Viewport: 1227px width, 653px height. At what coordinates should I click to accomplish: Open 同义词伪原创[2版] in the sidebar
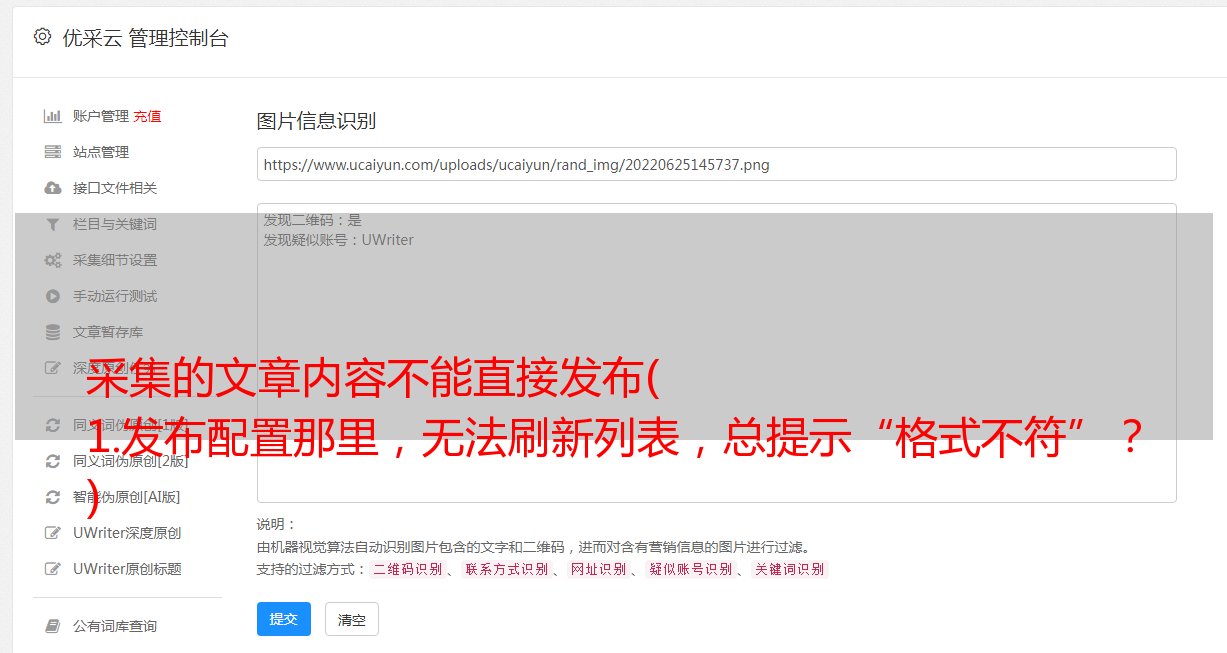(130, 461)
